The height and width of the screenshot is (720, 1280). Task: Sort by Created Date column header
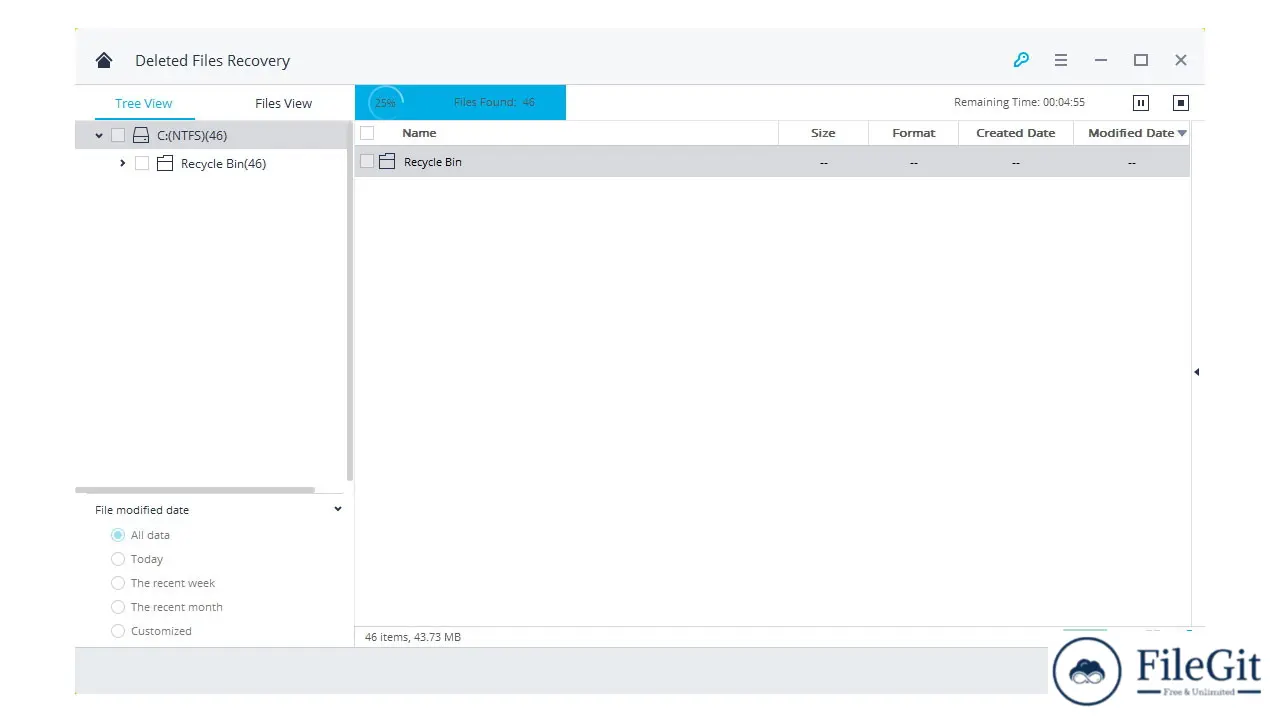click(x=1016, y=133)
